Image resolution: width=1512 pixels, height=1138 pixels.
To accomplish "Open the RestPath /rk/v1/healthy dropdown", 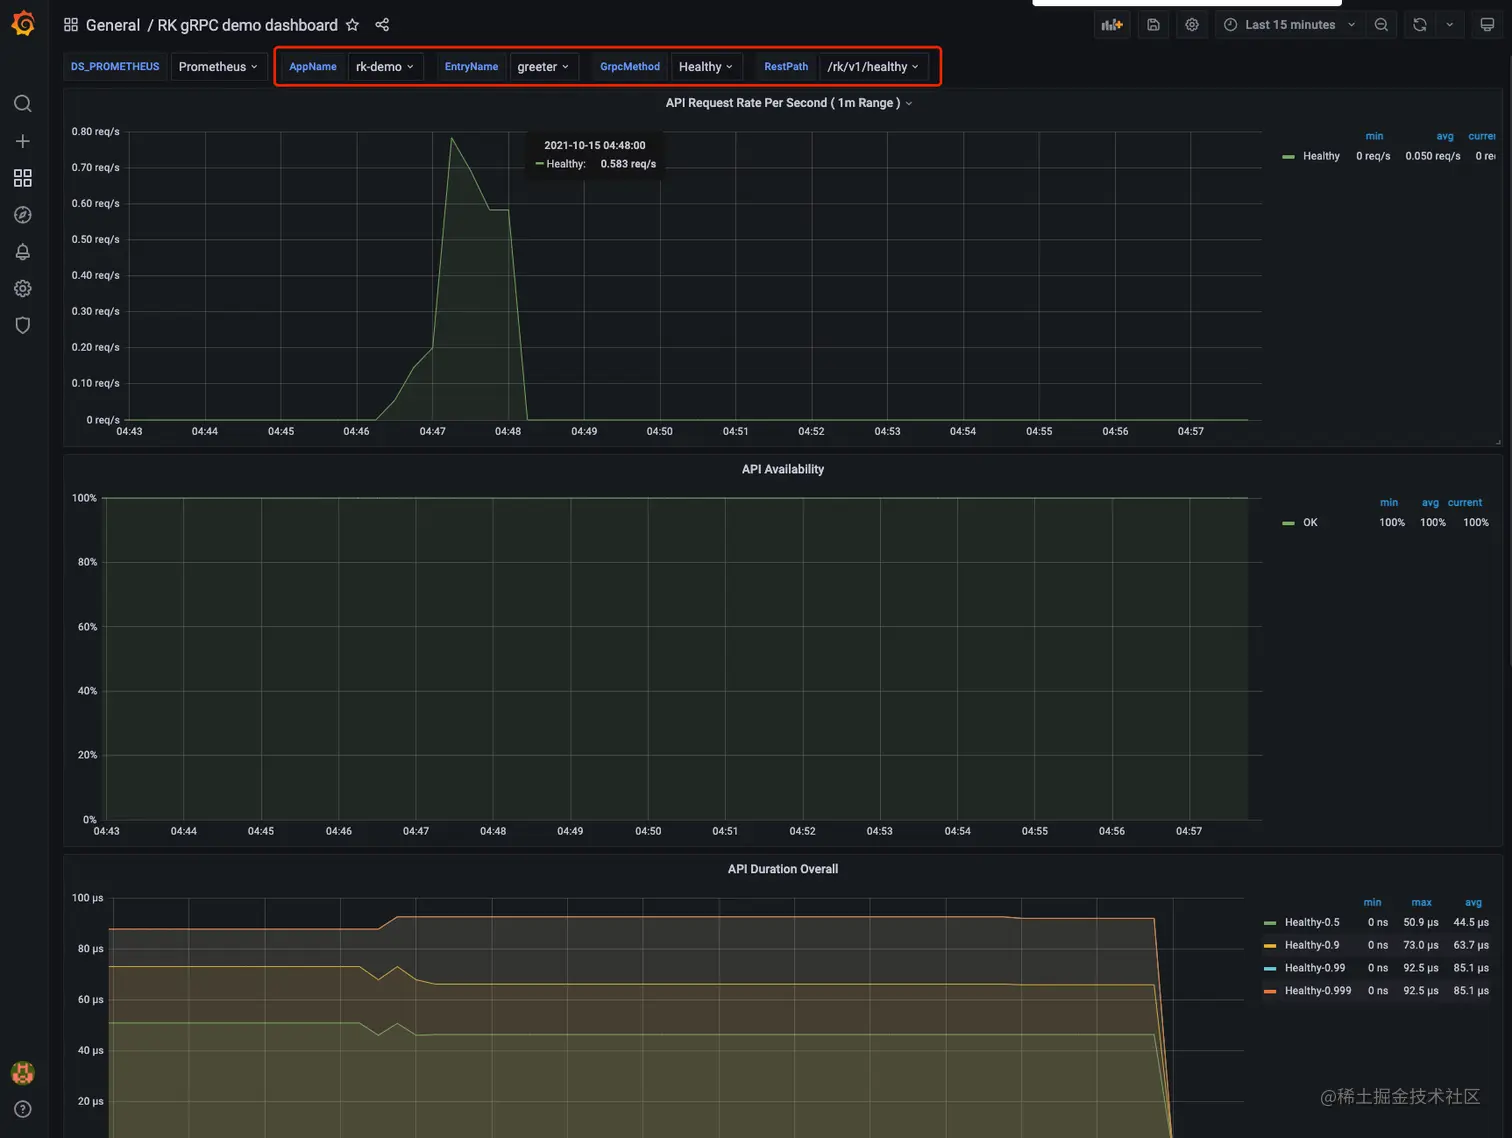I will pyautogui.click(x=873, y=67).
